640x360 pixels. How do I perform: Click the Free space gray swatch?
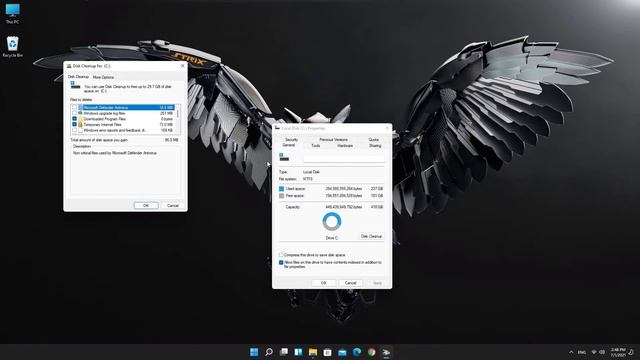click(x=281, y=196)
